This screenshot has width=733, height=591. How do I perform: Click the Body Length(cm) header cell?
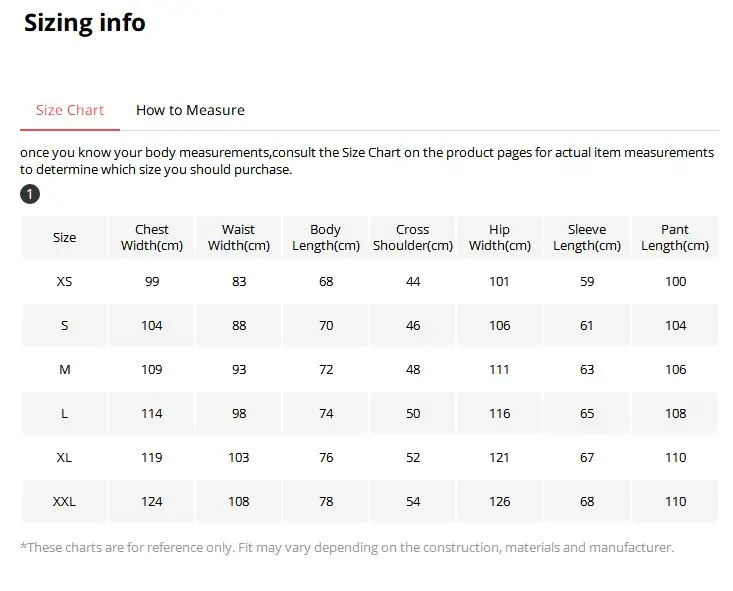point(326,238)
